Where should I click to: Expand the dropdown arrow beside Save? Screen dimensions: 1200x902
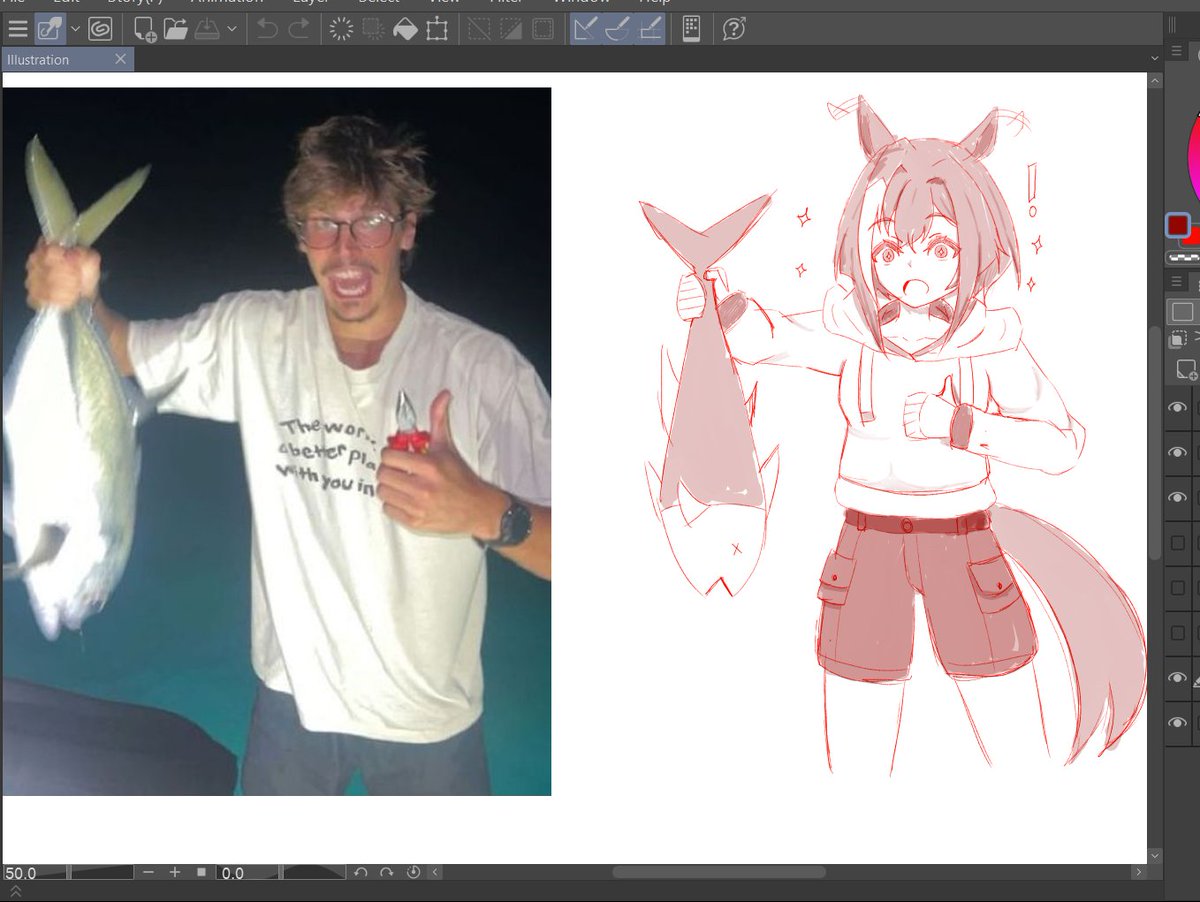tap(232, 29)
